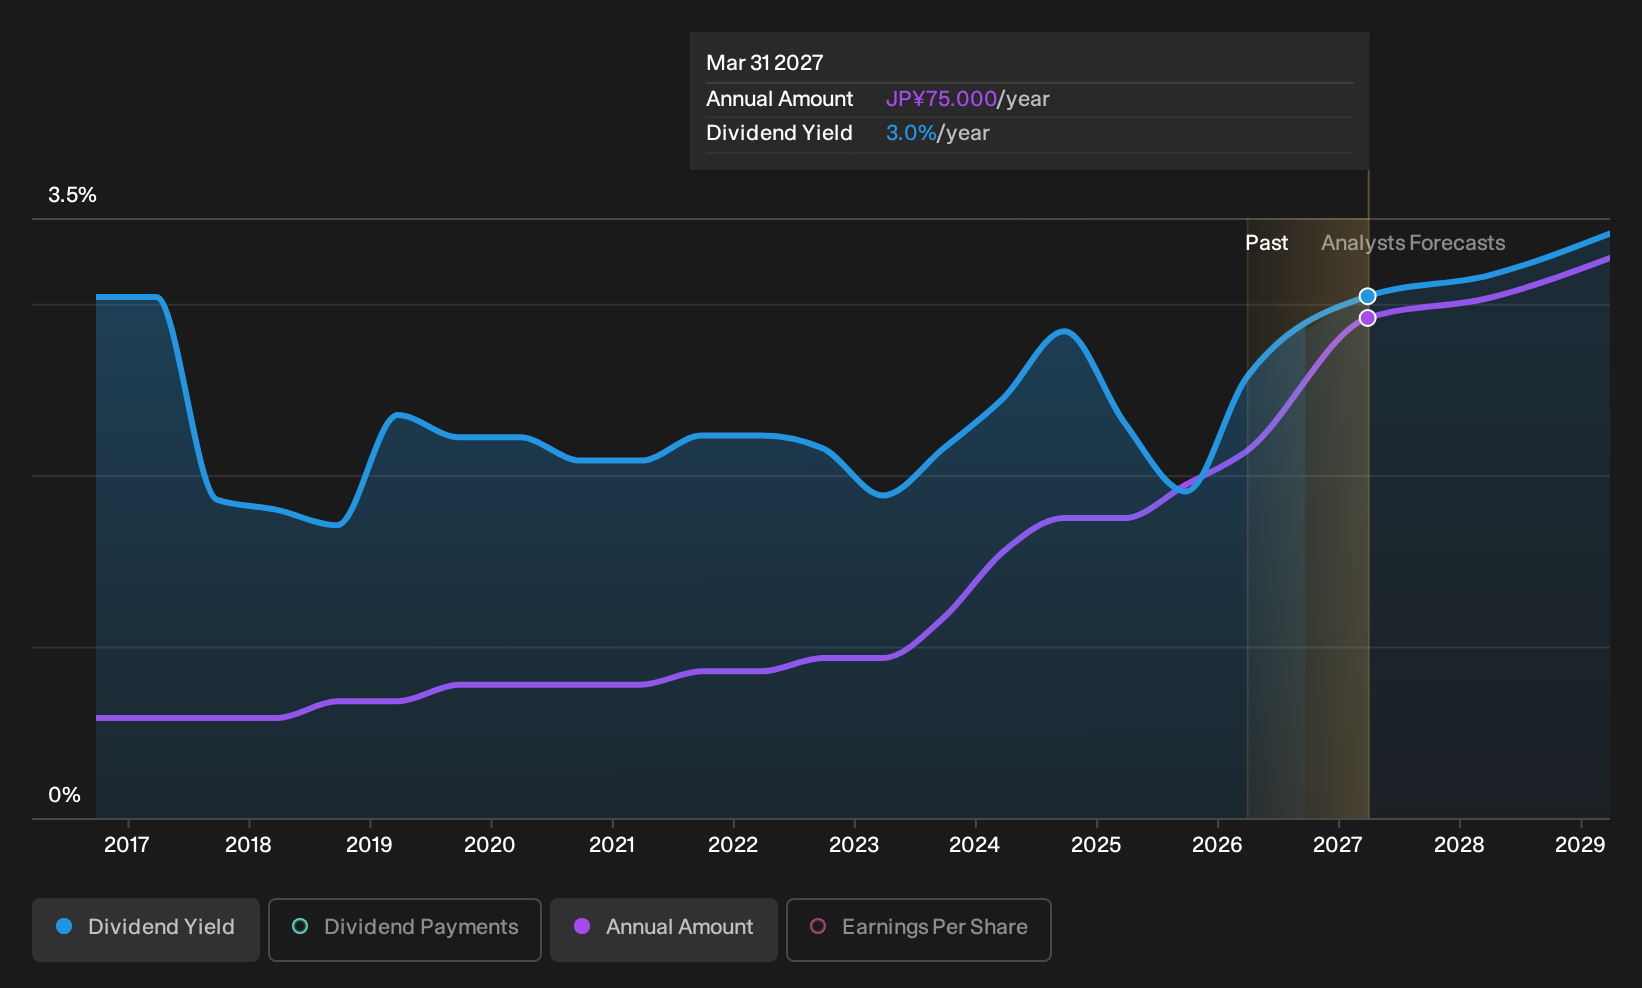
Task: Enable the Dividend Payments series
Action: (x=405, y=930)
